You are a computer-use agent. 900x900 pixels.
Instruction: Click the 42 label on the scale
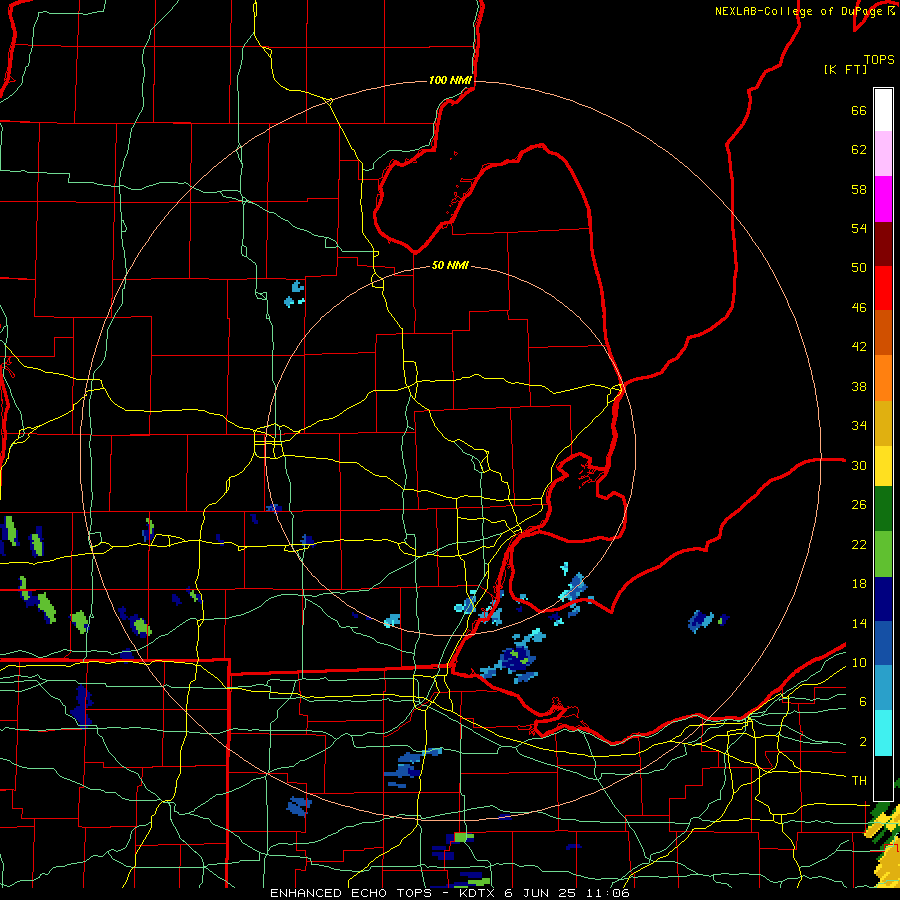tap(859, 346)
